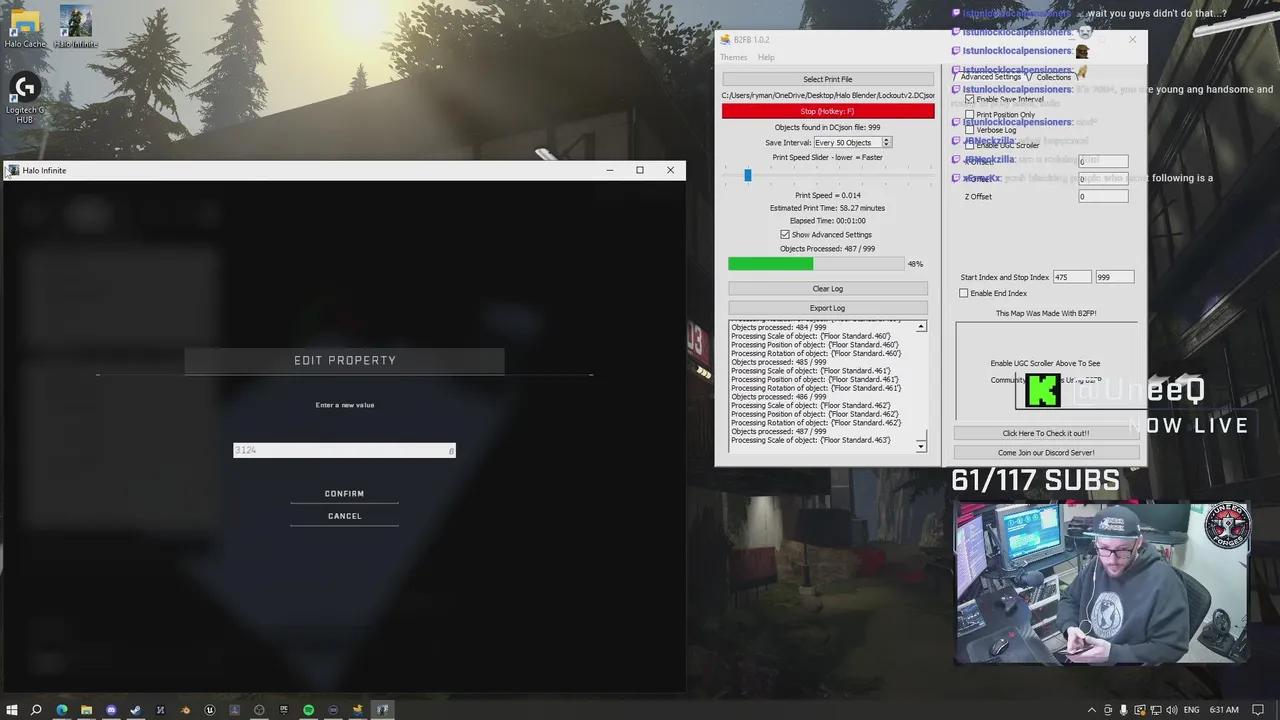This screenshot has width=1280, height=720.
Task: Open taskbar Search
Action: [36, 710]
